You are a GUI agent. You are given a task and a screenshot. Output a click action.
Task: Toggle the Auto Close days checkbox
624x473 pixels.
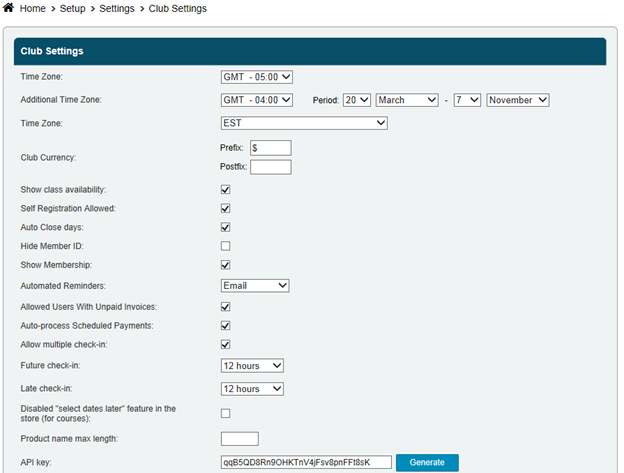click(x=225, y=227)
